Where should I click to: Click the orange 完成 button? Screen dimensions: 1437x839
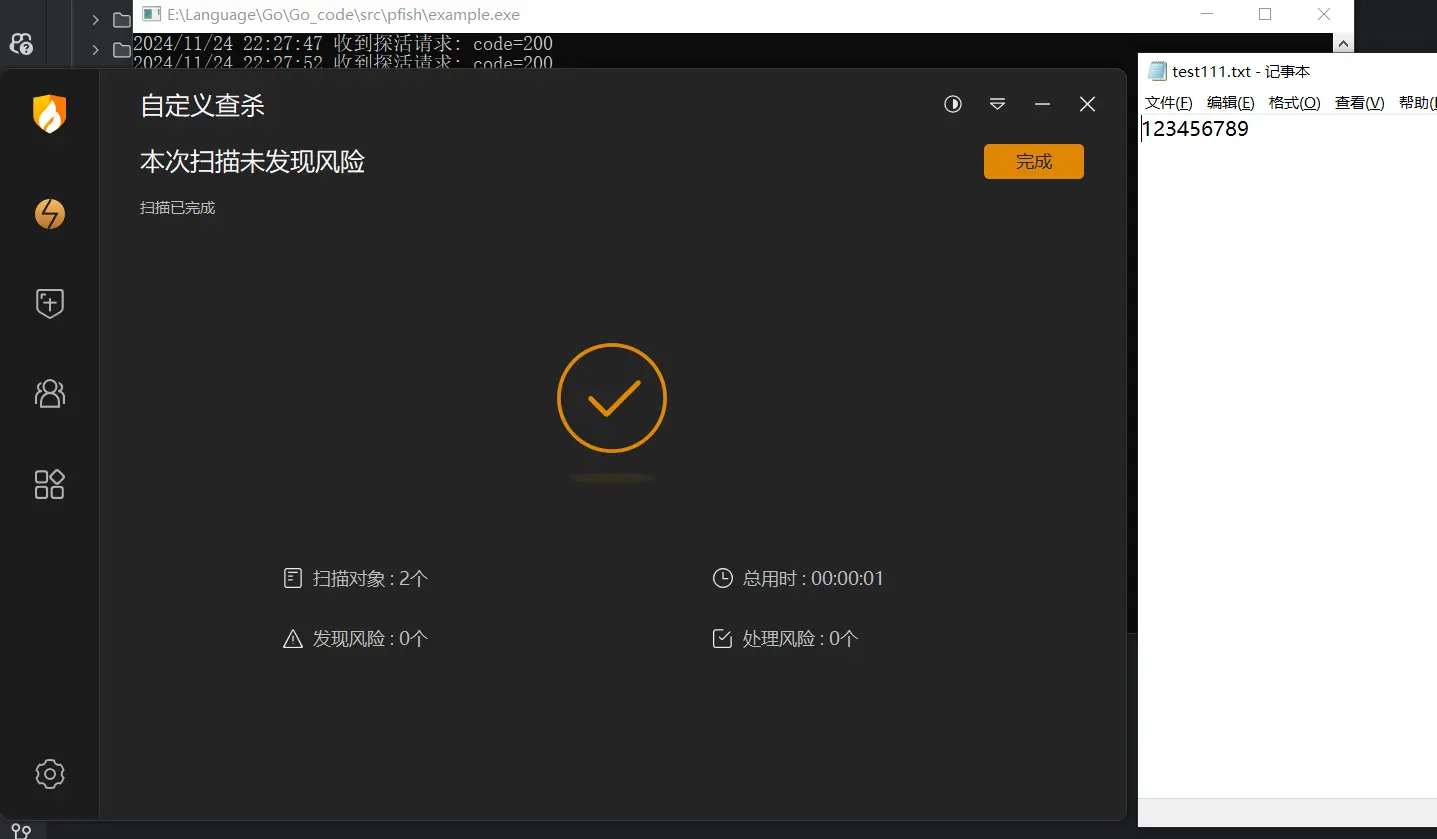pyautogui.click(x=1034, y=162)
